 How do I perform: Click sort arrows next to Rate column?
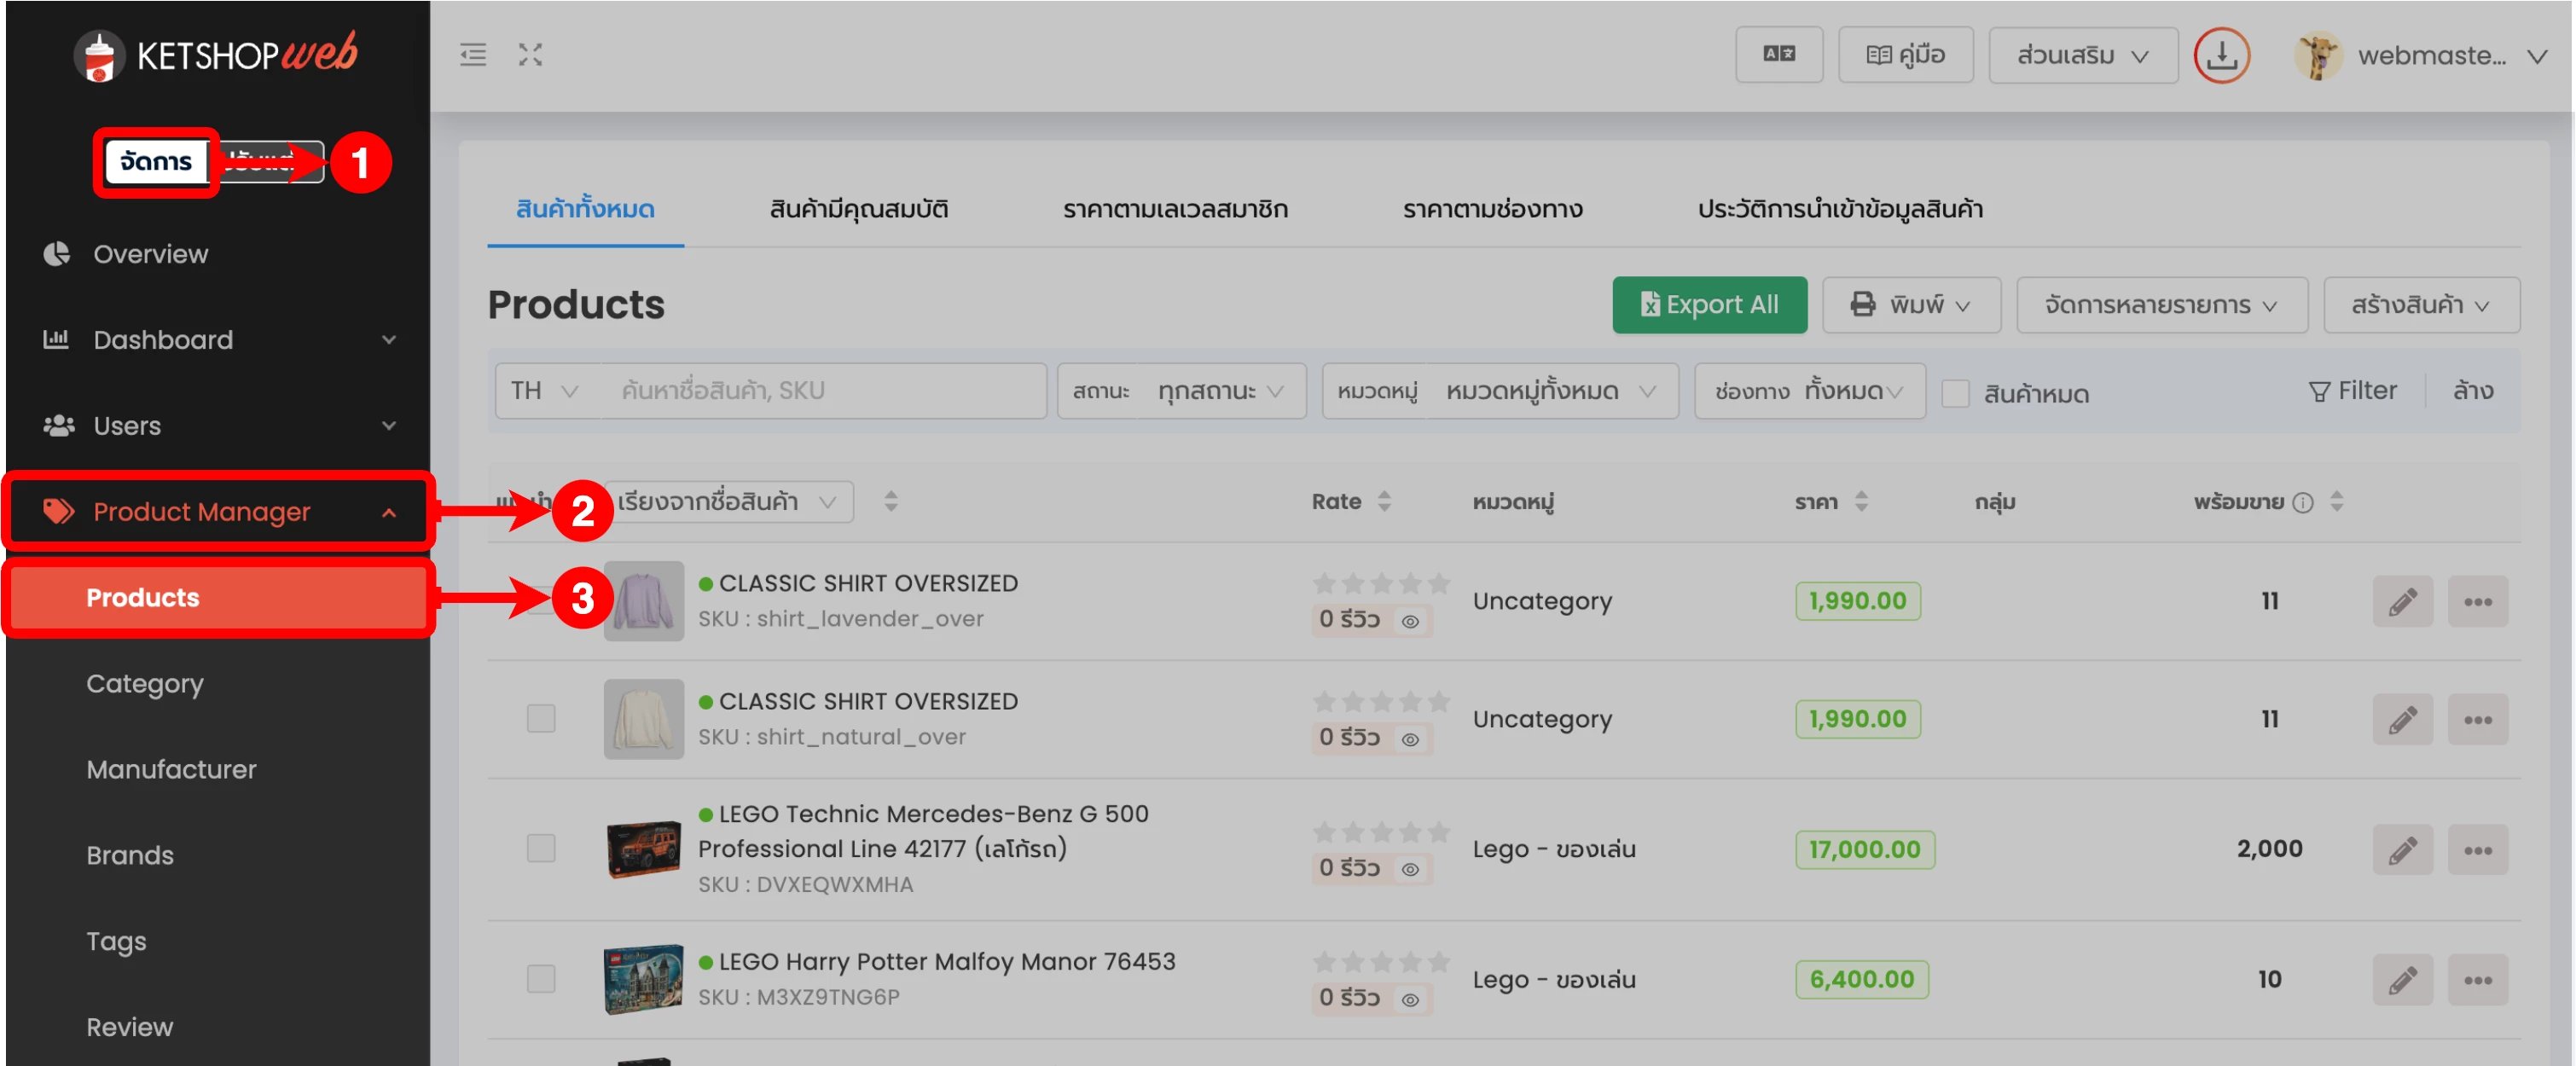point(1384,501)
